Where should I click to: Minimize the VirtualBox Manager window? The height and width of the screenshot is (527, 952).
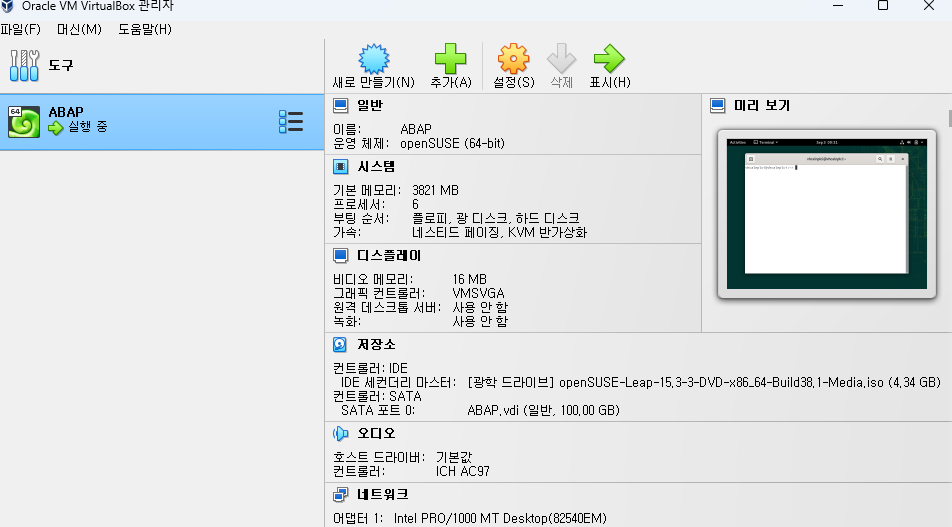coord(838,5)
